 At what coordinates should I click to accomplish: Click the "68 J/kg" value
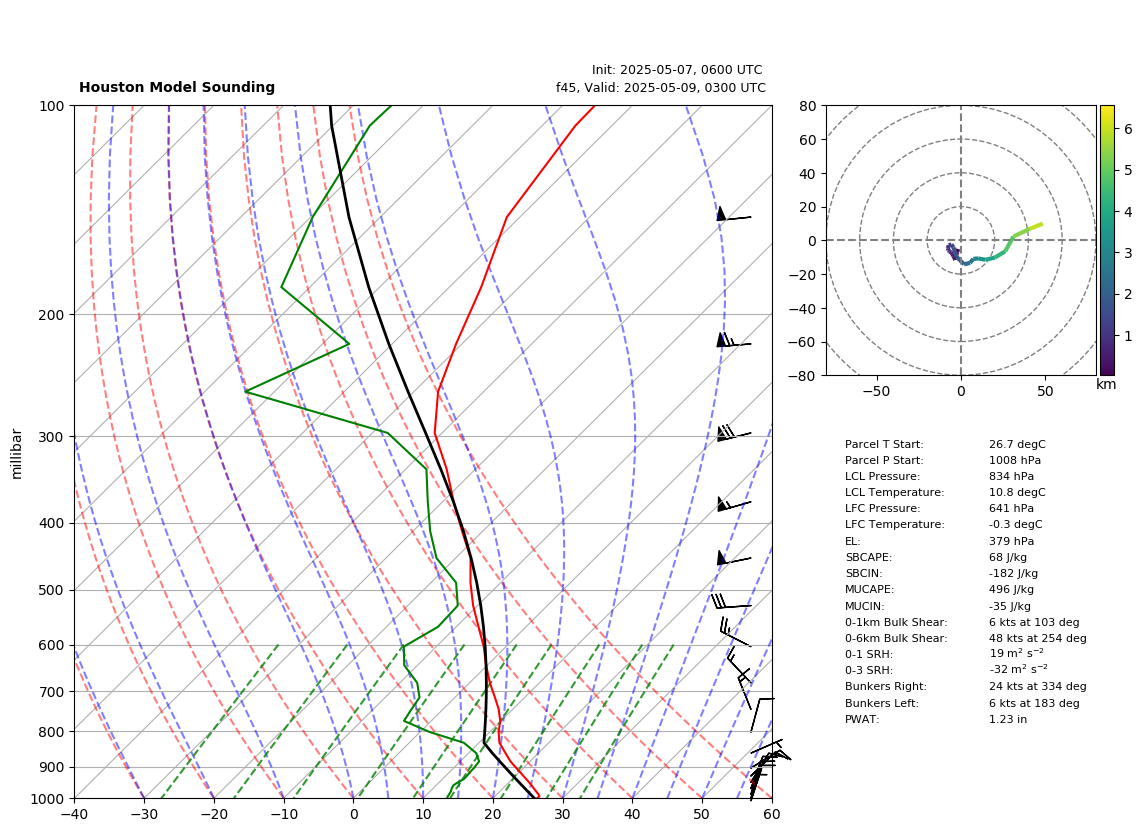1007,557
